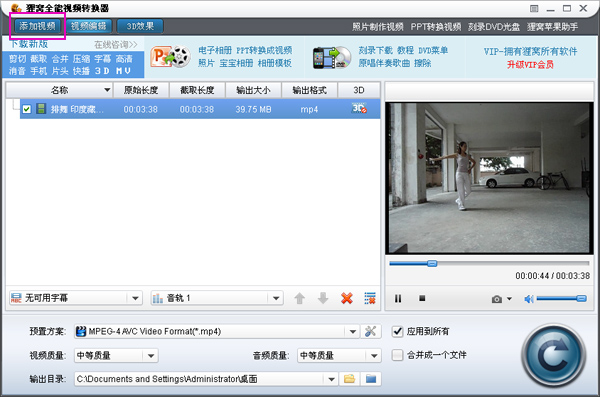The width and height of the screenshot is (600, 397).
Task: Open 狸窝苹果助手 menu item
Action: point(553,27)
